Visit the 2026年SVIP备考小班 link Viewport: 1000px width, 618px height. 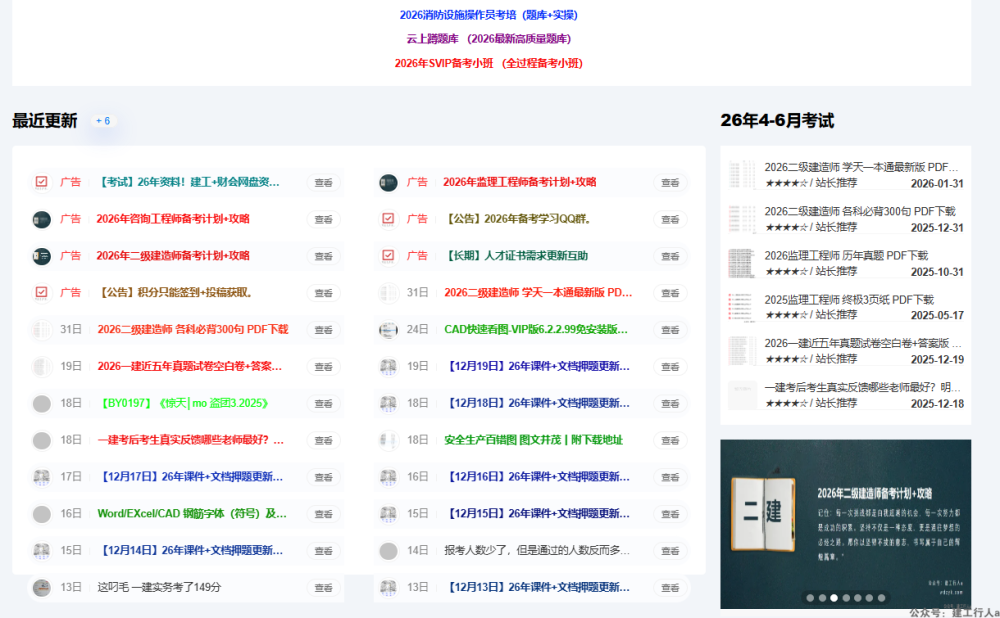pyautogui.click(x=488, y=63)
